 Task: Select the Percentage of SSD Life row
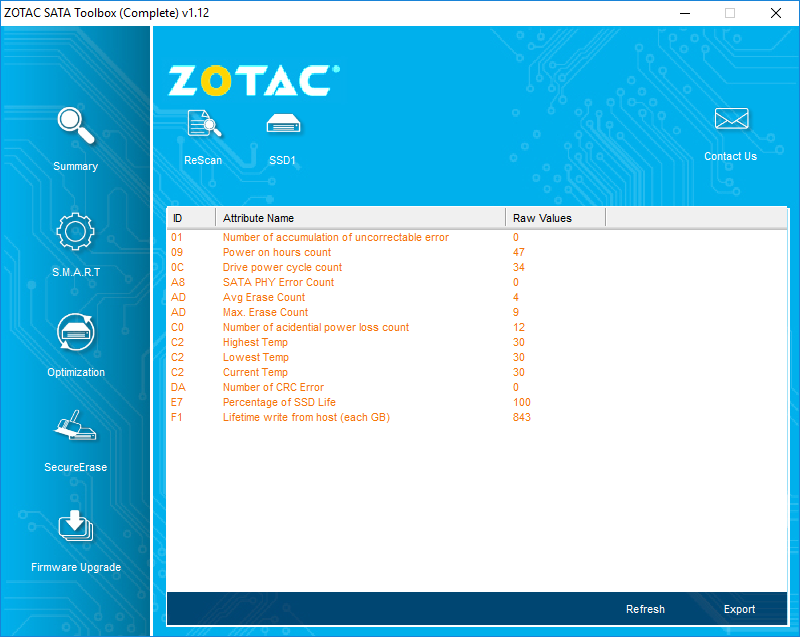click(x=477, y=402)
